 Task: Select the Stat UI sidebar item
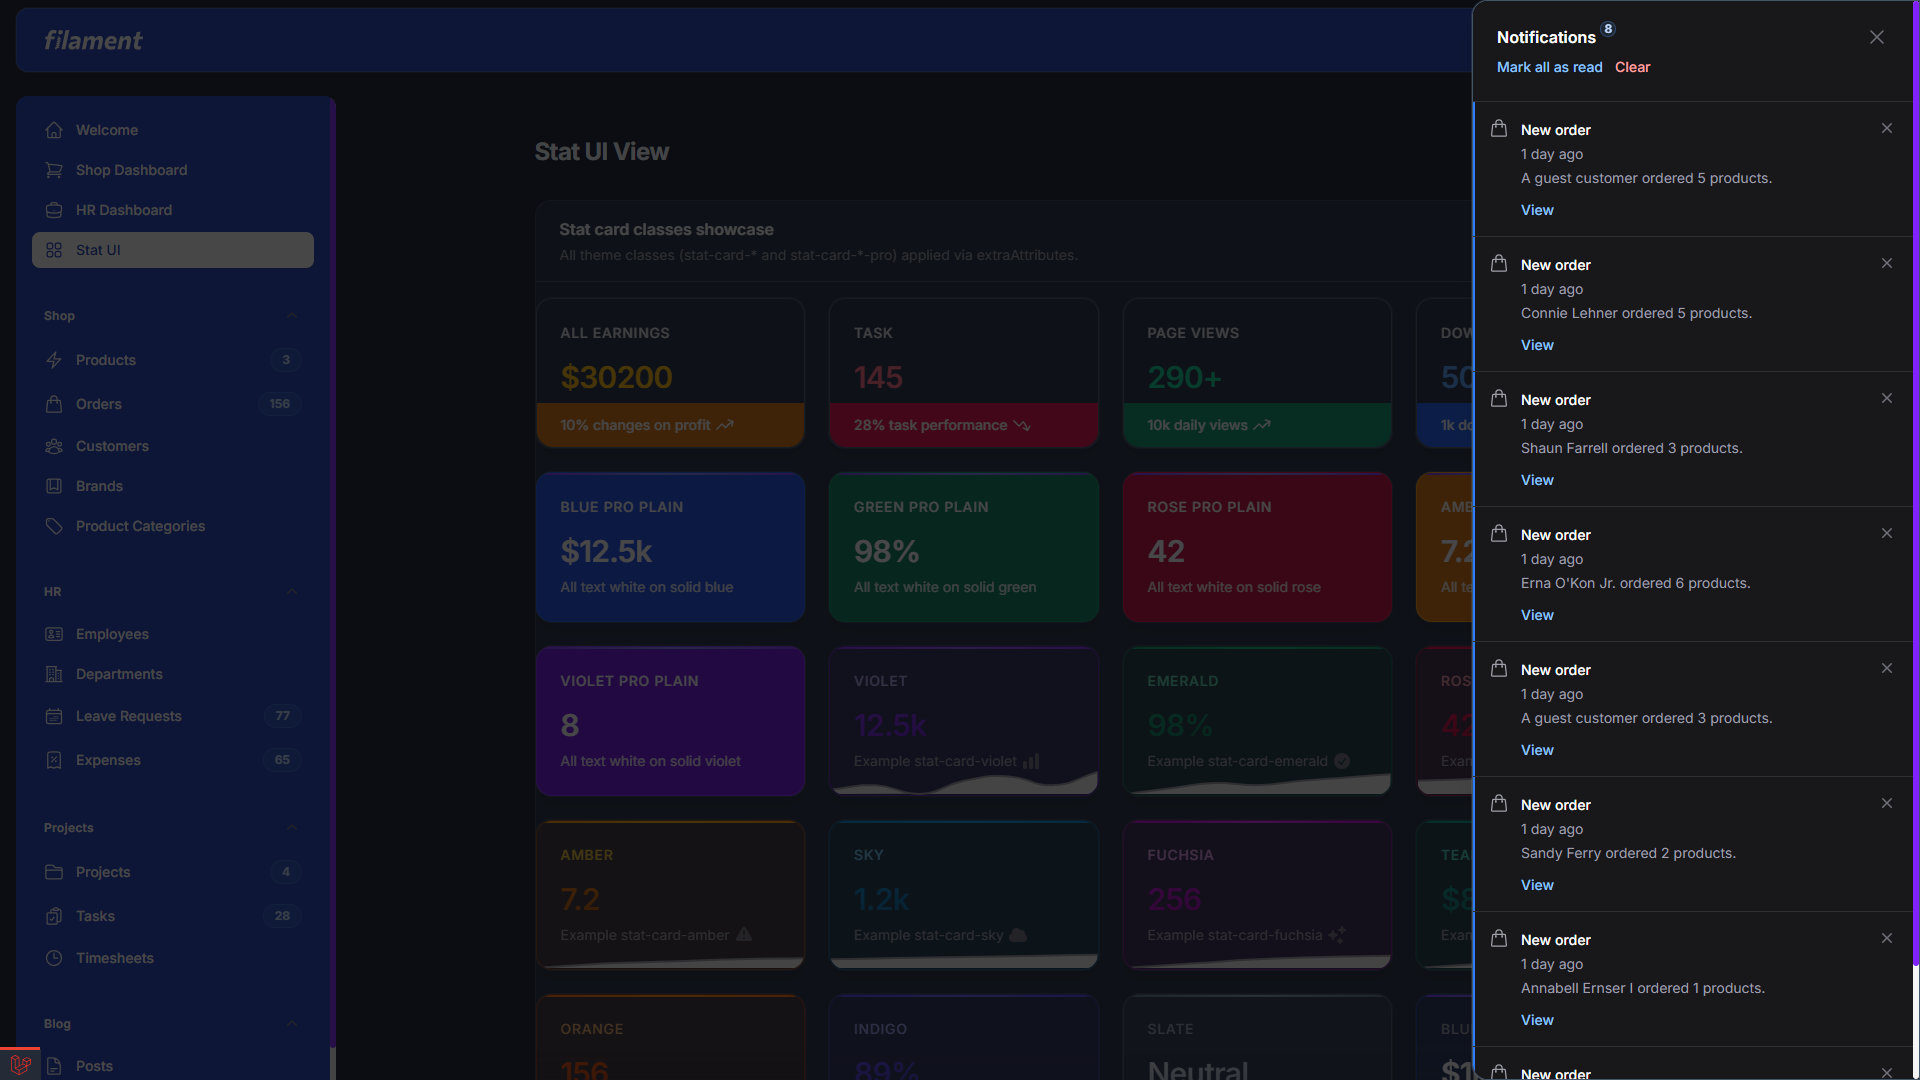(173, 250)
